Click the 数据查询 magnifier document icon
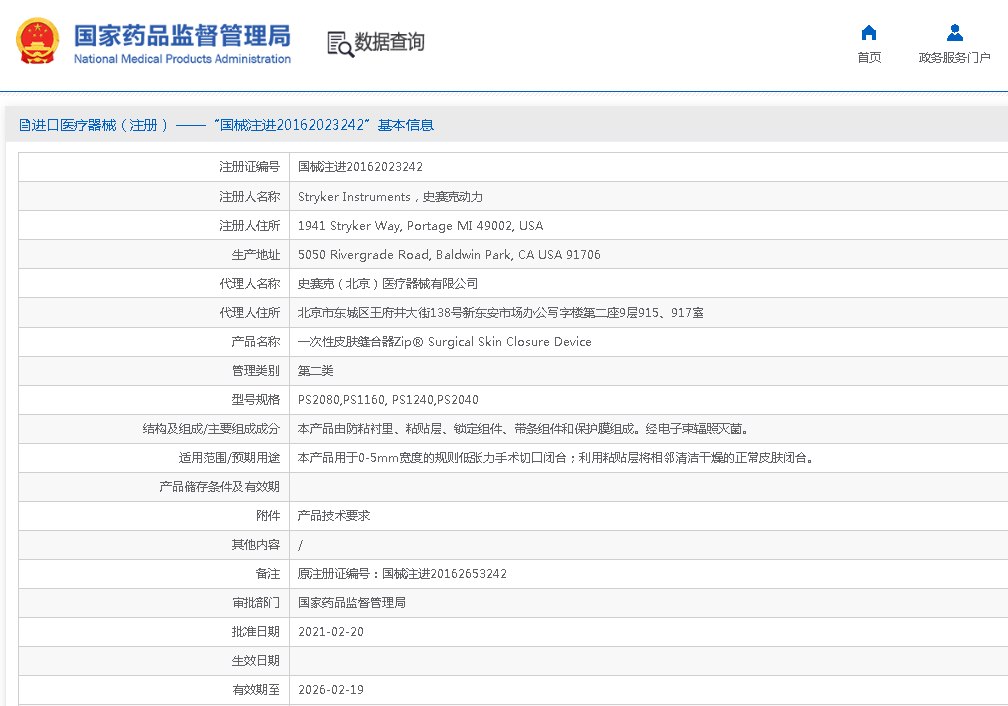The height and width of the screenshot is (706, 1008). [x=340, y=43]
